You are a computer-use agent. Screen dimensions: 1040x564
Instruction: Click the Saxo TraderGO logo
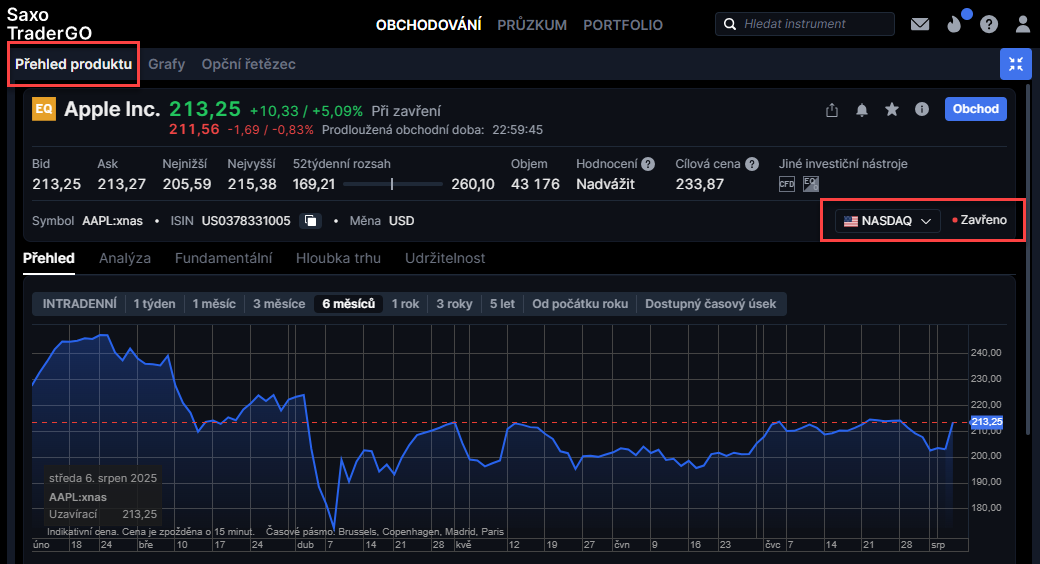tap(49, 24)
